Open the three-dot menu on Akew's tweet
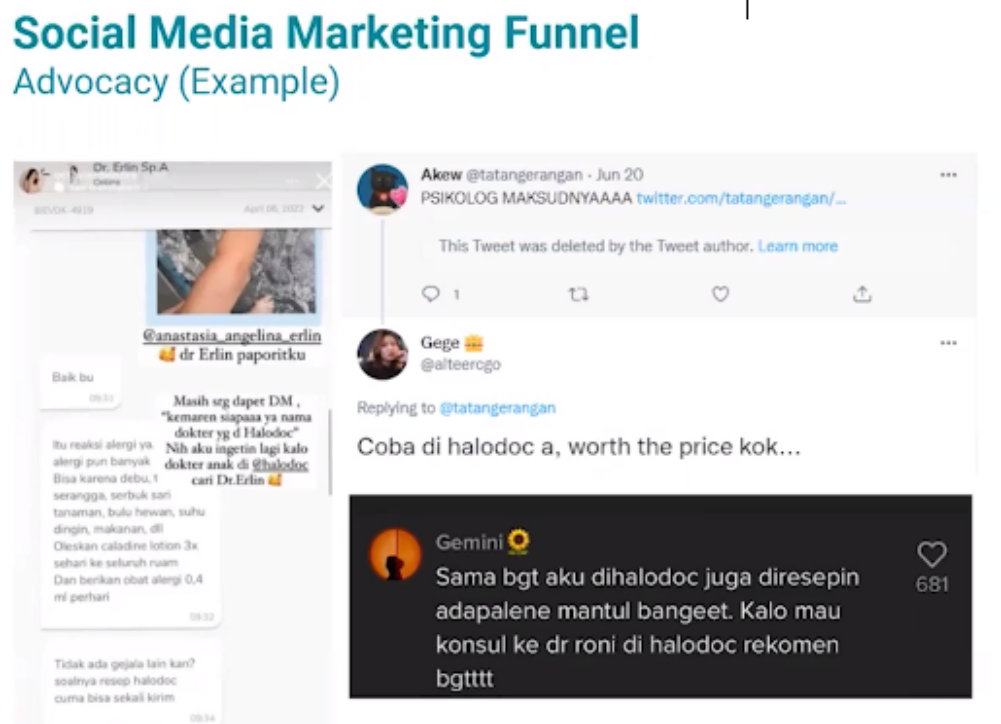 [x=948, y=175]
